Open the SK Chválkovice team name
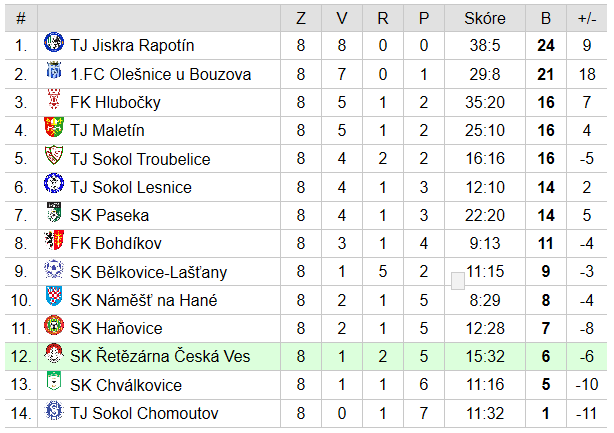Screen dimensions: 614x433 pos(126,385)
